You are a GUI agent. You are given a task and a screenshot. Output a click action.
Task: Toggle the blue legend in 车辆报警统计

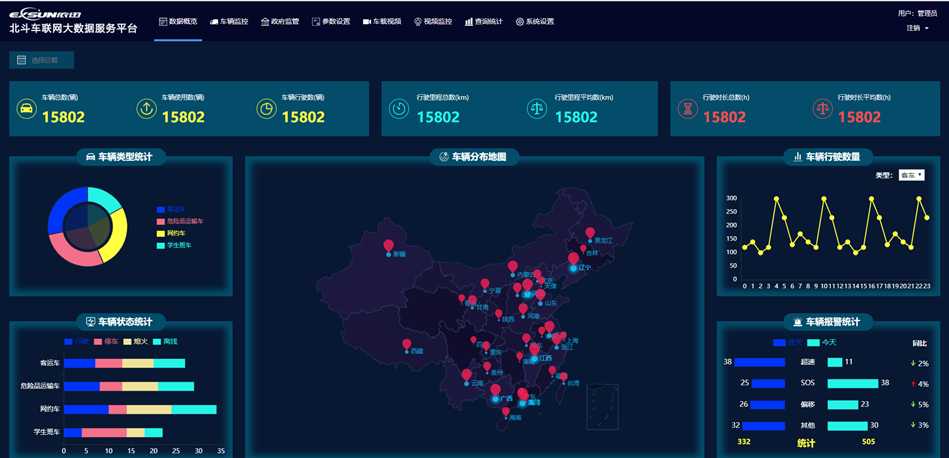787,343
